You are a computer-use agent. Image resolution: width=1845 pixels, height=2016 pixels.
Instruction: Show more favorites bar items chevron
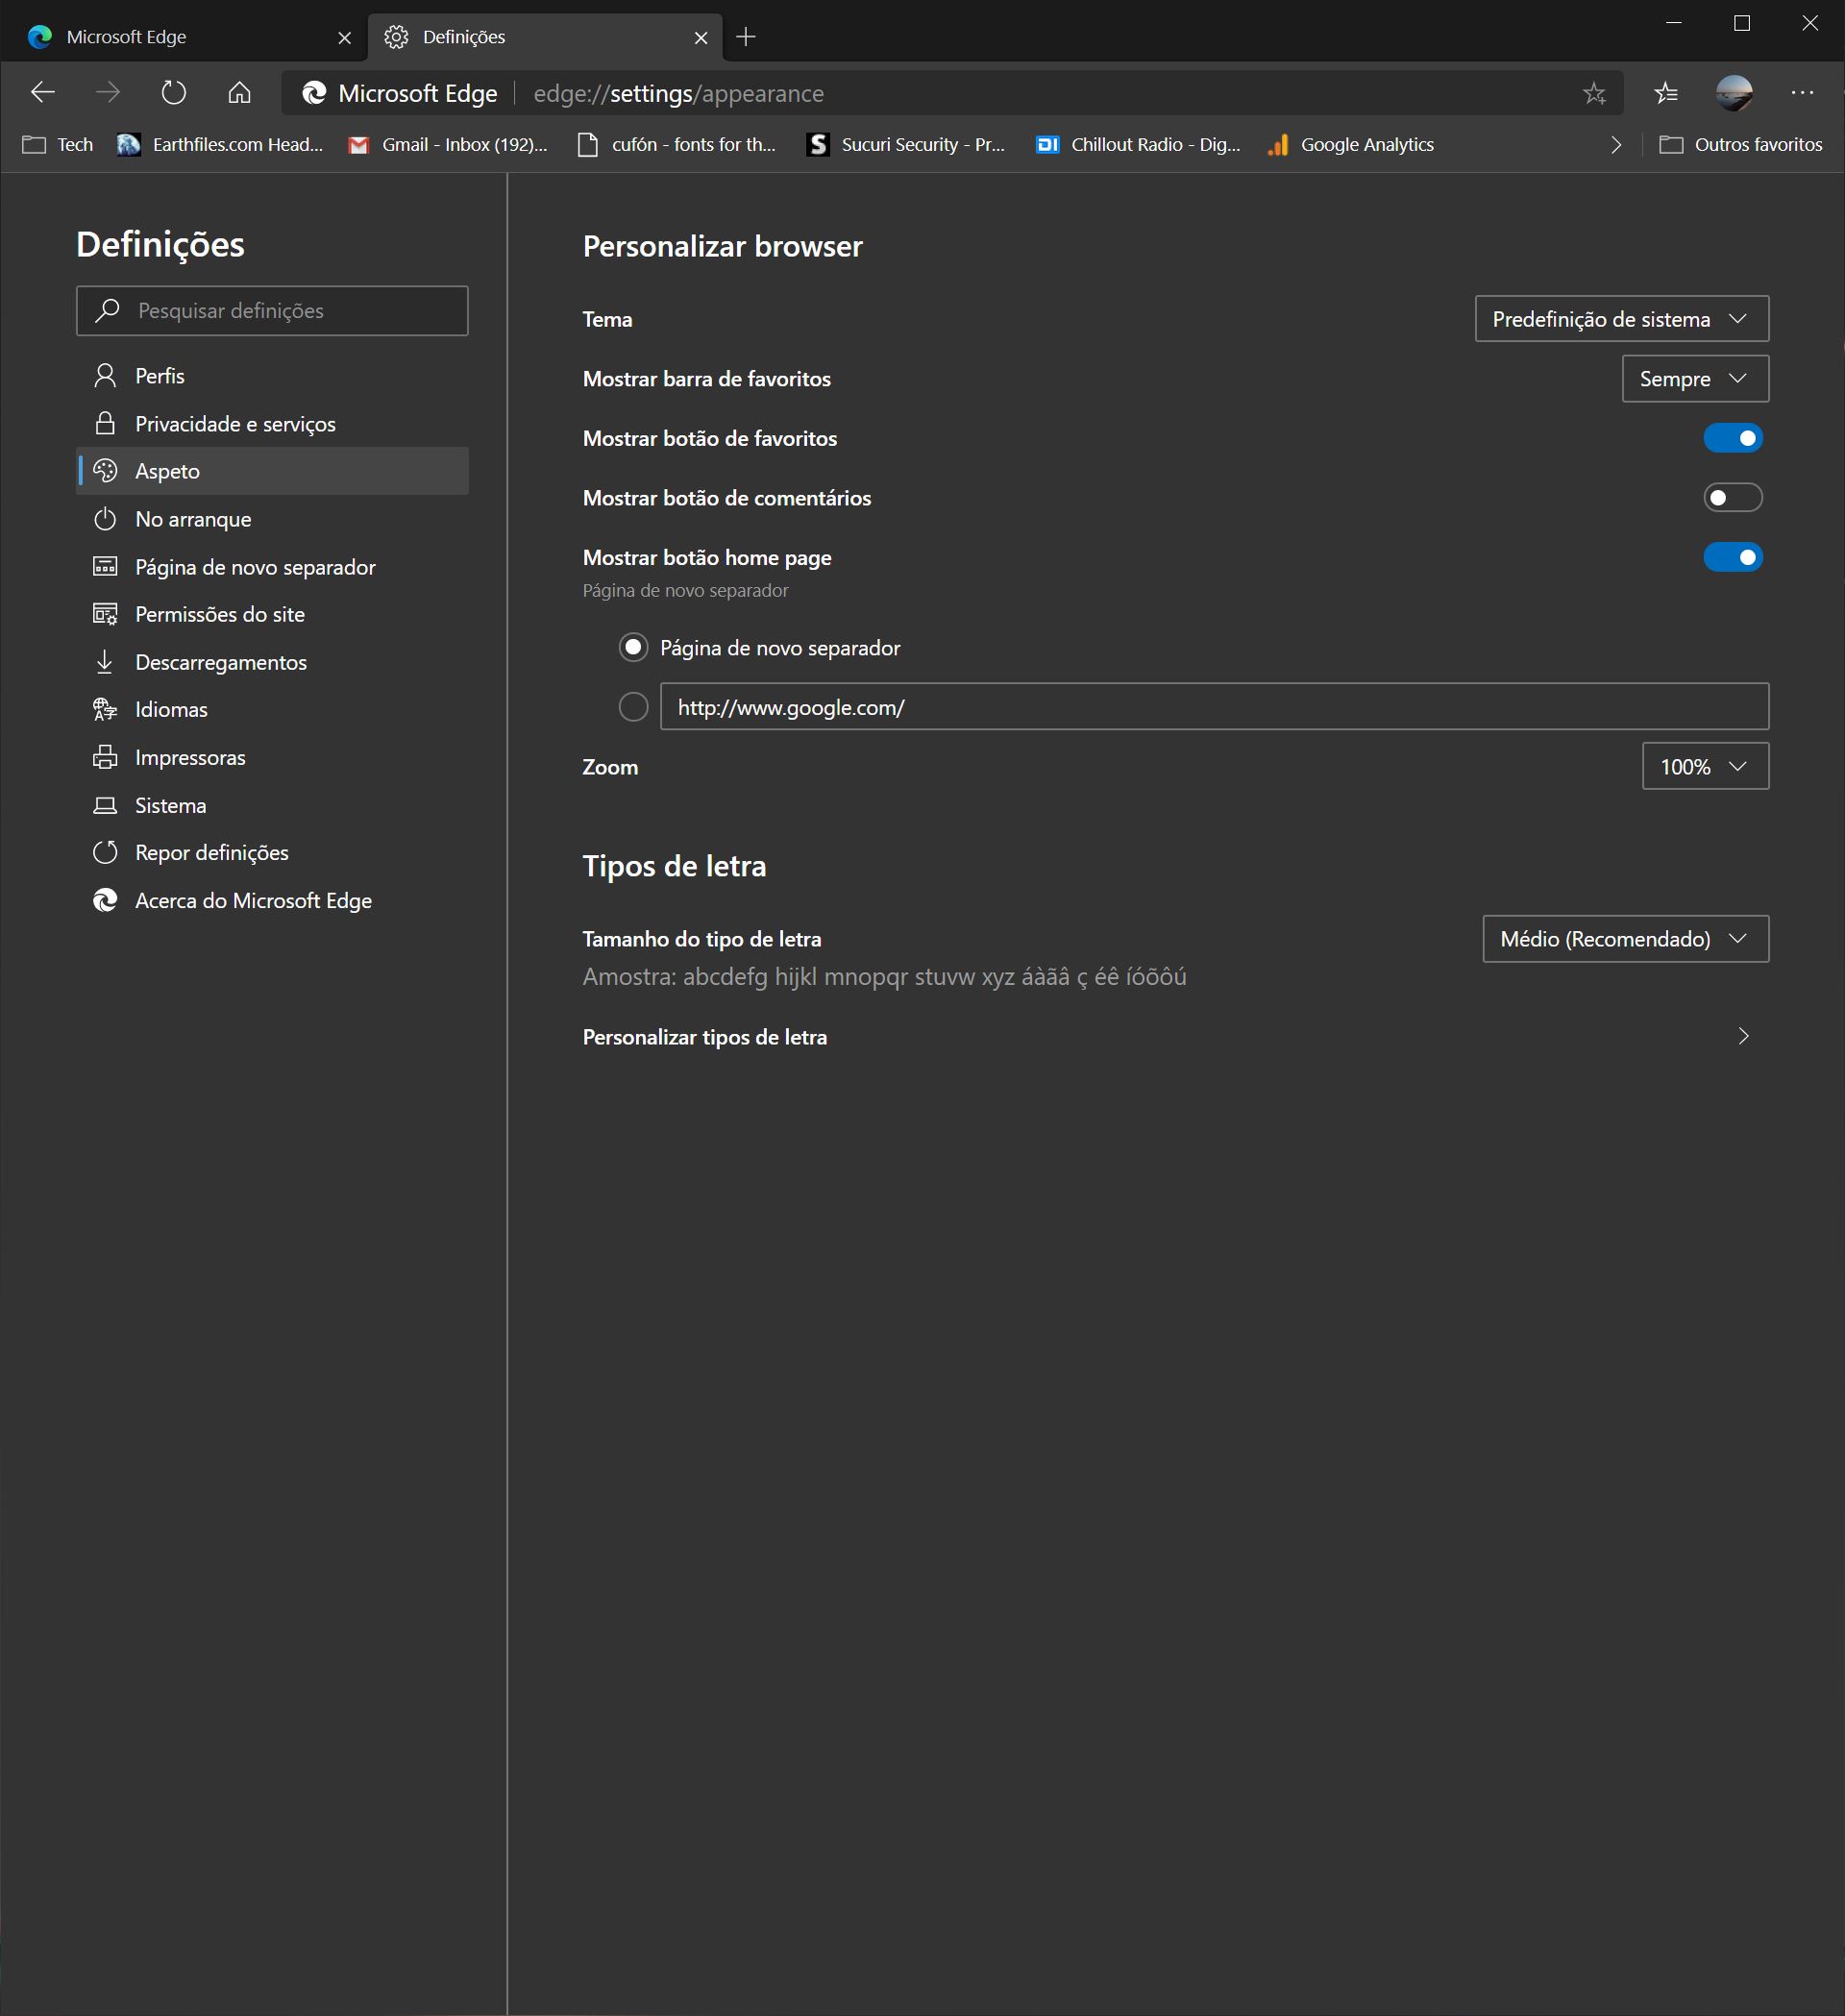(1616, 145)
